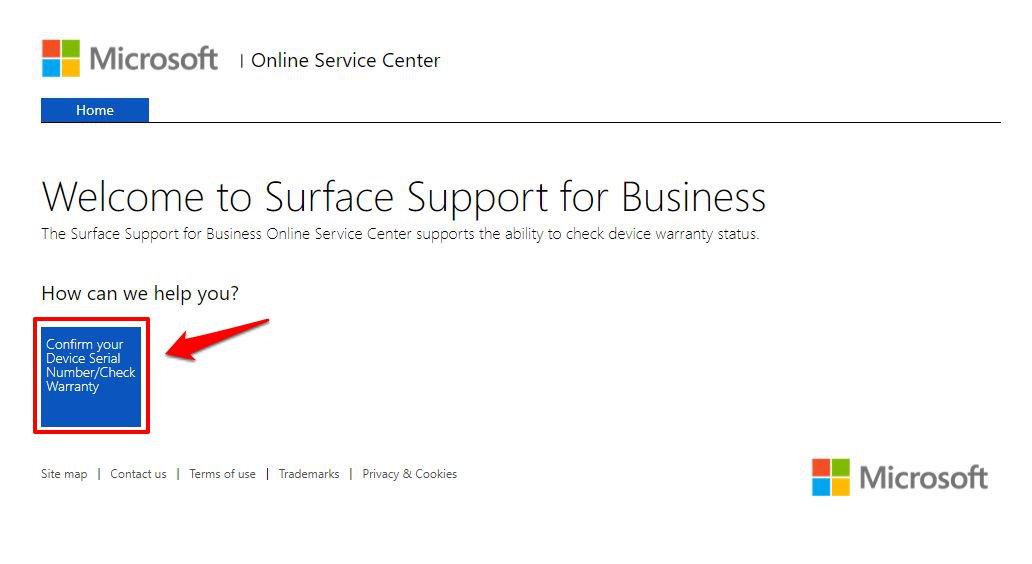Click the red arrow annotation

tap(217, 340)
